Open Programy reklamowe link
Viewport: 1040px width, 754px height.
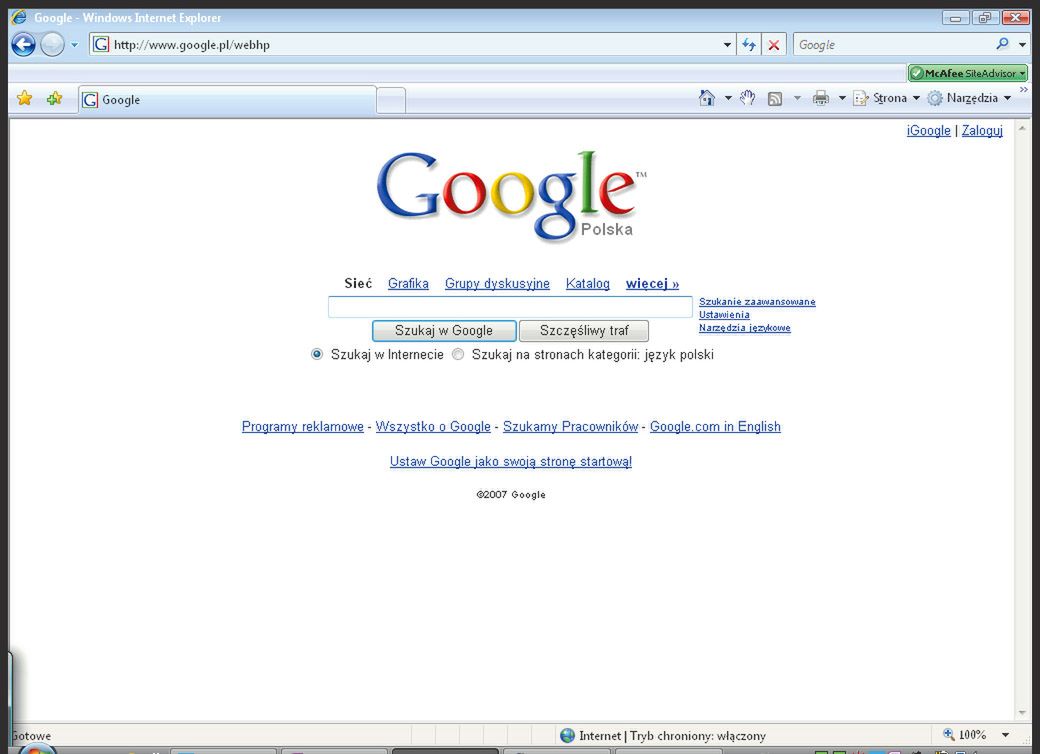coord(302,426)
